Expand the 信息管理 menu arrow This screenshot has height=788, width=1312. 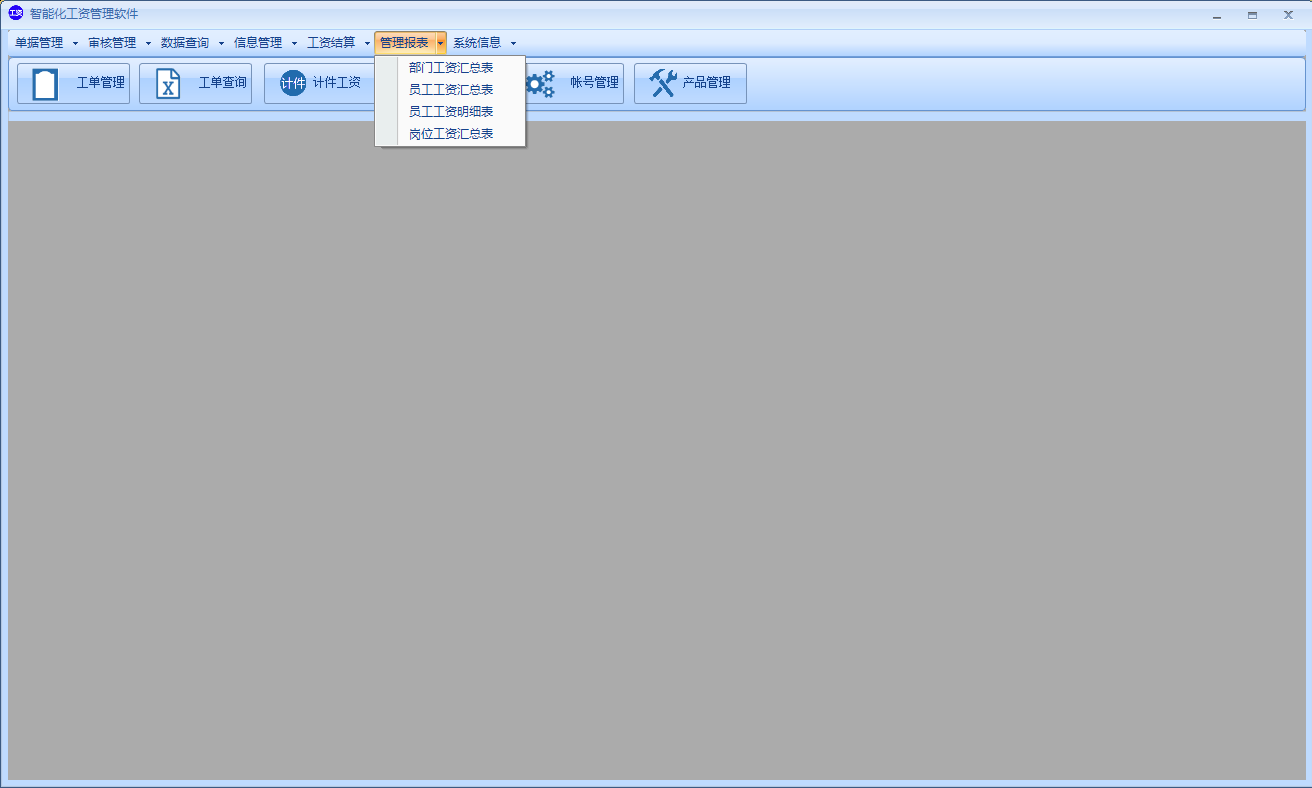click(x=294, y=43)
